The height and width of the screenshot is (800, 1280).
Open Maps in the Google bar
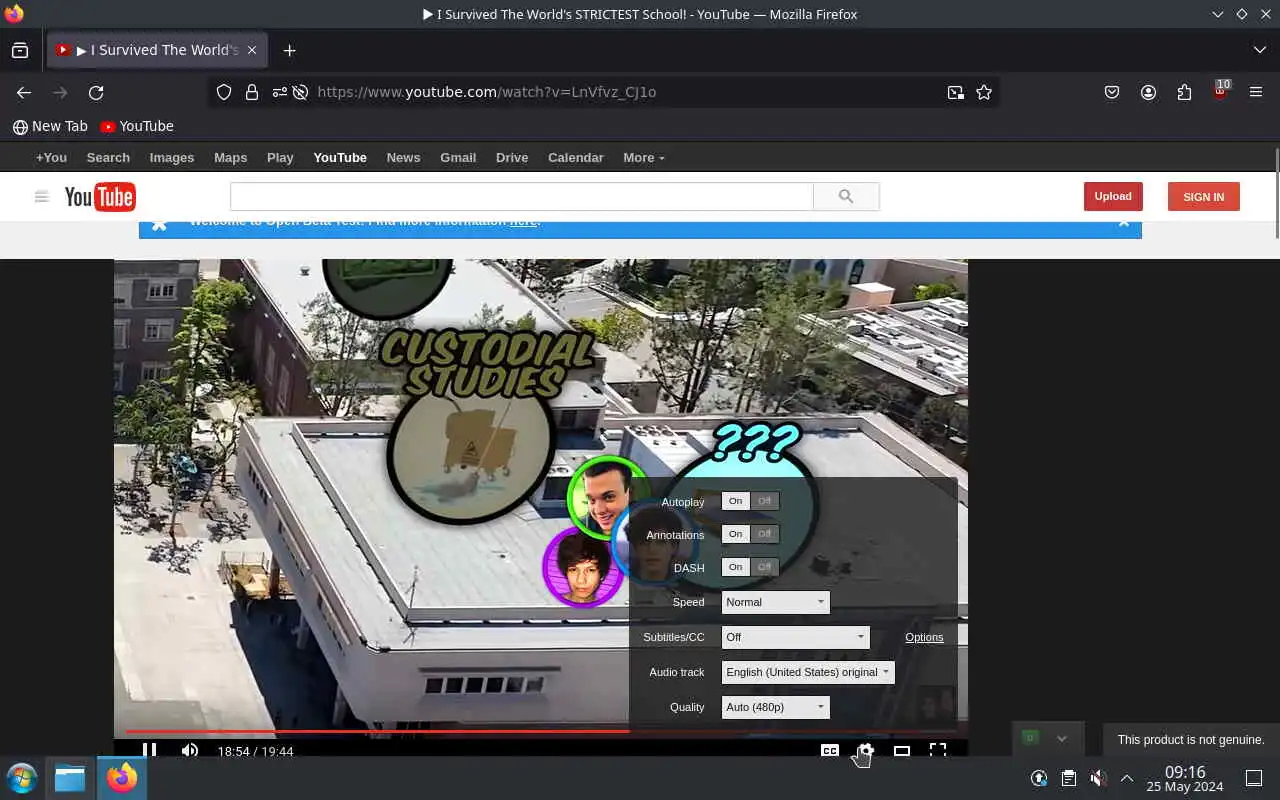[x=230, y=158]
